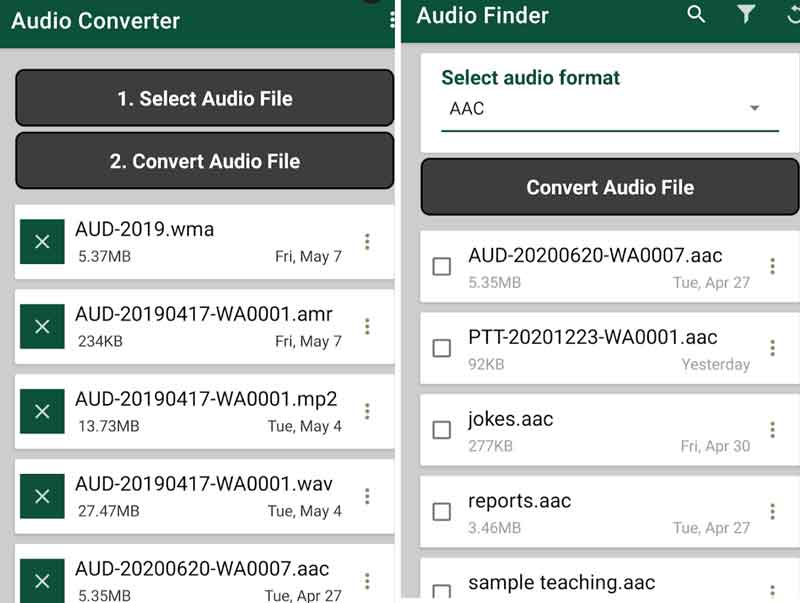Tick the PTT-20201223-WA0001.aac checkbox
Screen dimensions: 800x603
[x=441, y=348]
